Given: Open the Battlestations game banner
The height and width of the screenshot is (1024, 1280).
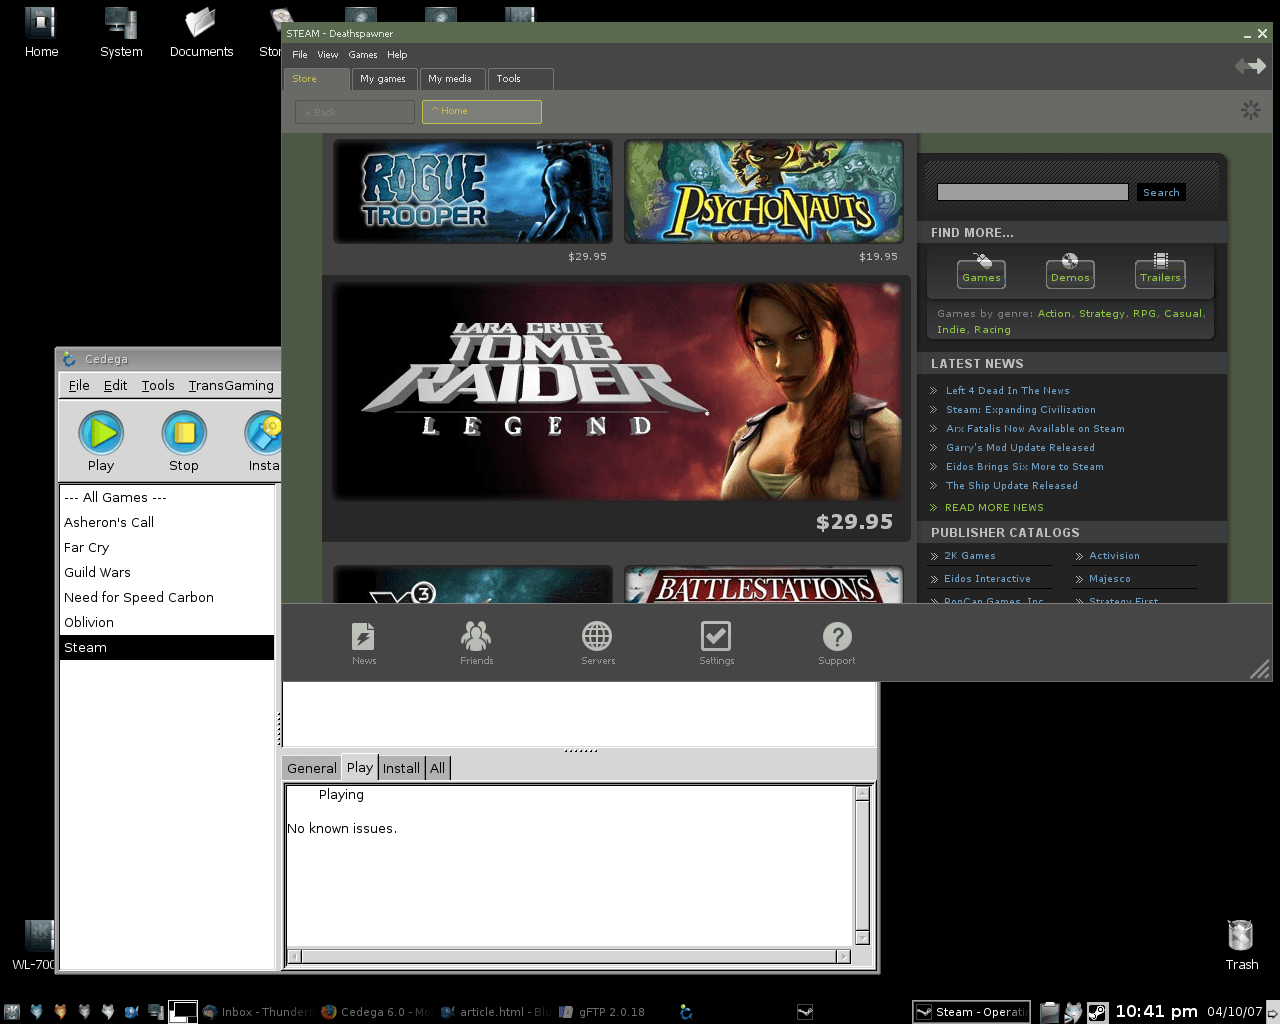Looking at the screenshot, I should tap(764, 585).
